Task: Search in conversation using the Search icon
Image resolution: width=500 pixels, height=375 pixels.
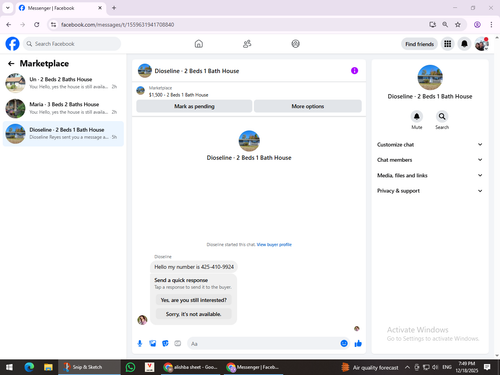Action: (442, 116)
